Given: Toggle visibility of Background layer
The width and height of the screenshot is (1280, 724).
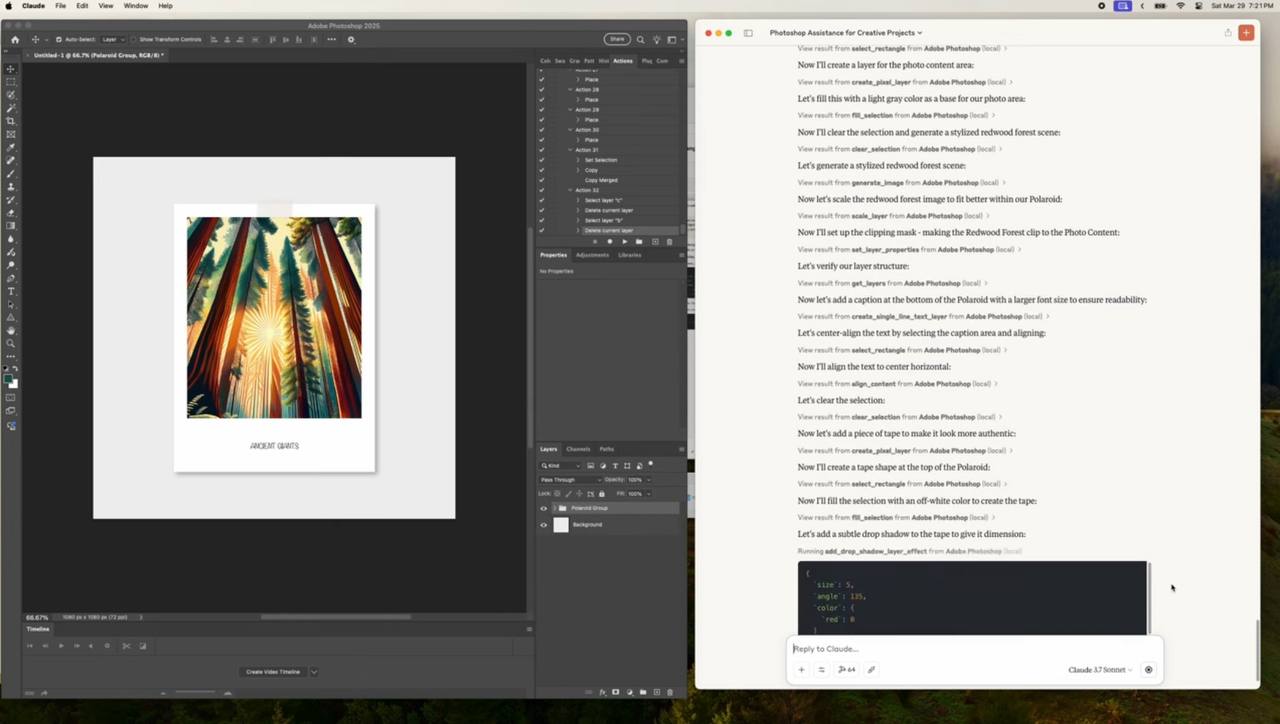Looking at the screenshot, I should pos(544,524).
